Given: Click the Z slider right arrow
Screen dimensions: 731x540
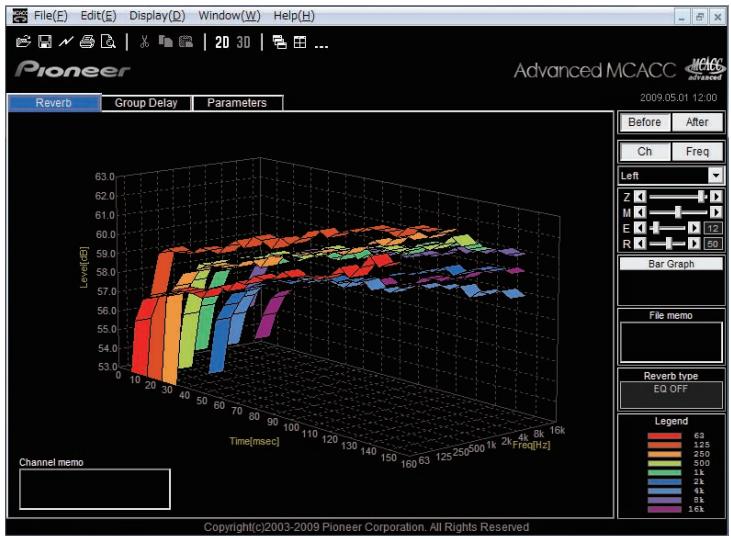Looking at the screenshot, I should coord(716,197).
